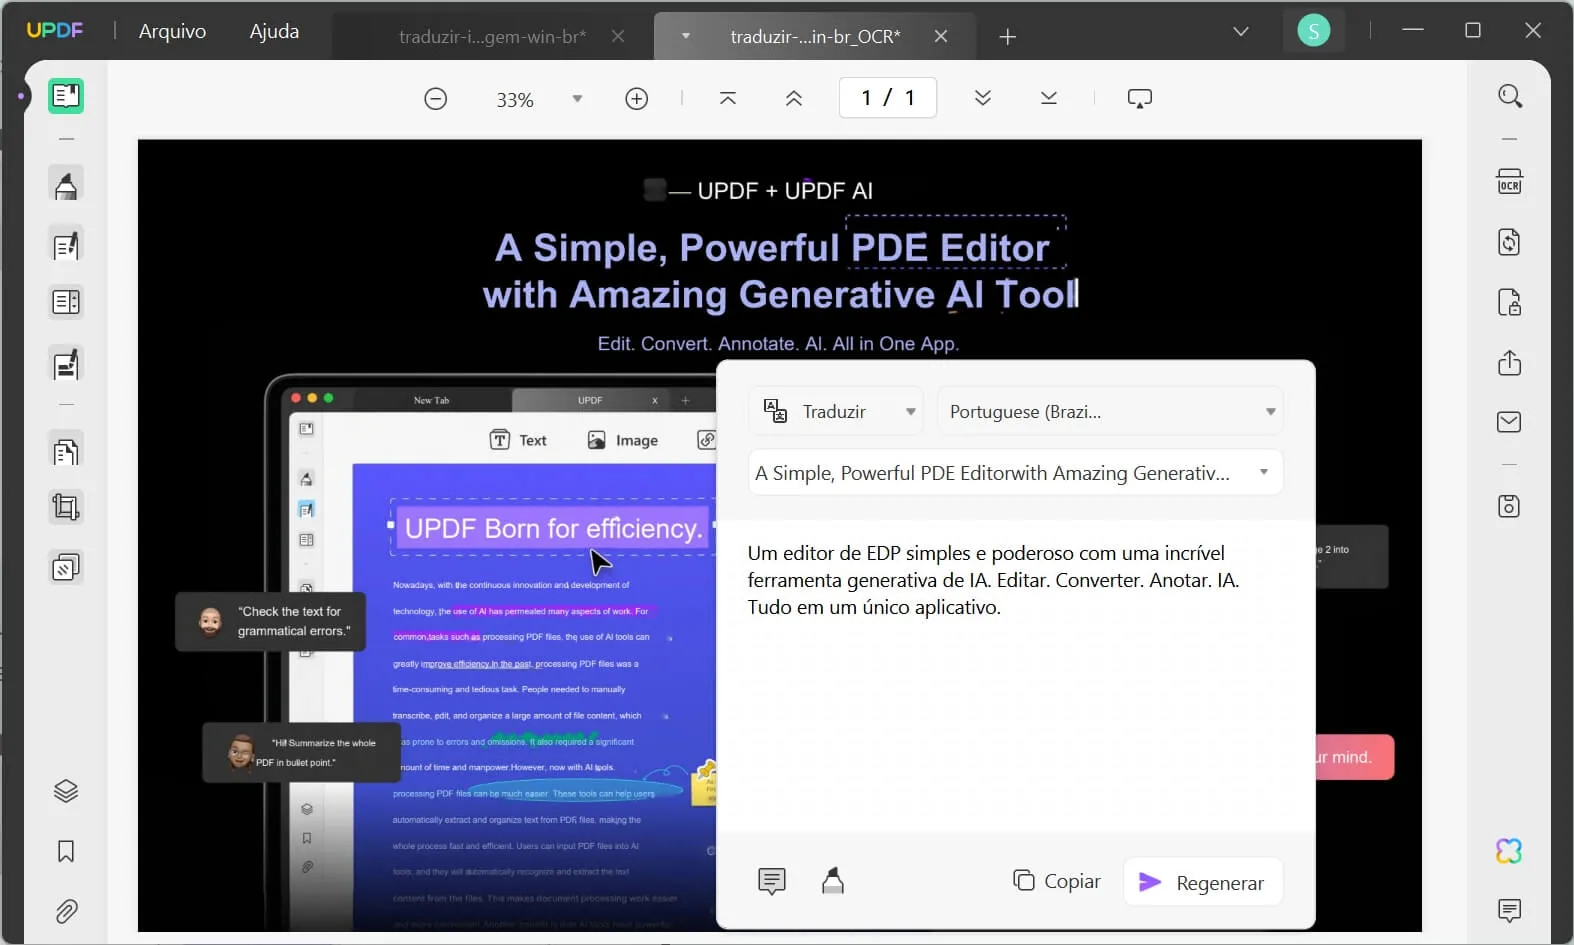The height and width of the screenshot is (945, 1574).
Task: Click the search magnifier icon
Action: pos(1509,96)
